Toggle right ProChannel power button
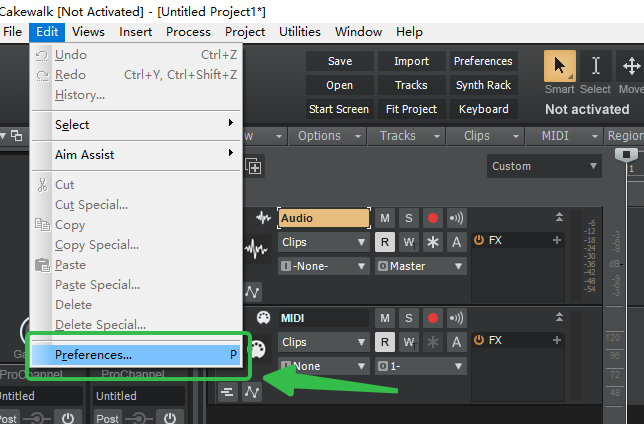This screenshot has width=644, height=424. pos(170,417)
